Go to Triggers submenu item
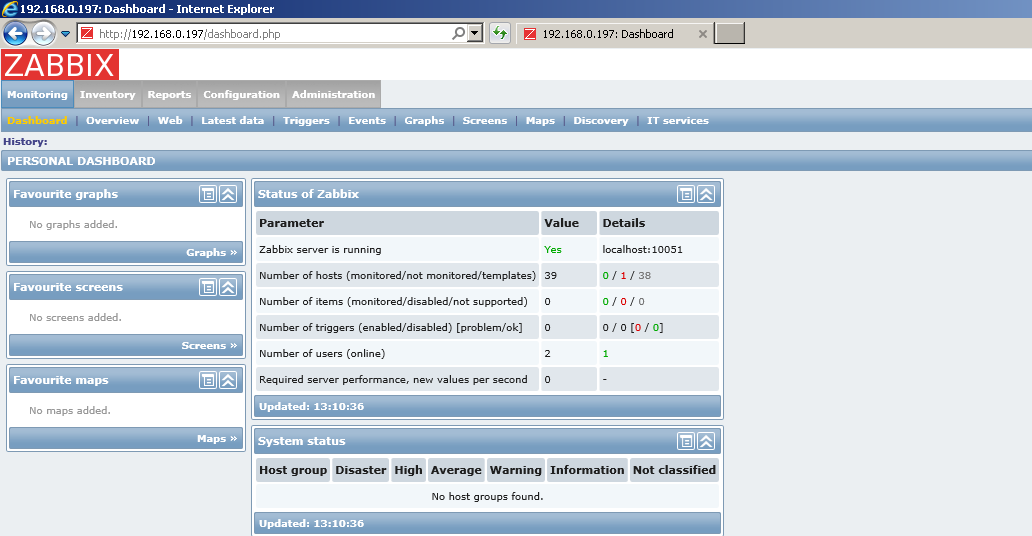The width and height of the screenshot is (1032, 536). [x=306, y=121]
